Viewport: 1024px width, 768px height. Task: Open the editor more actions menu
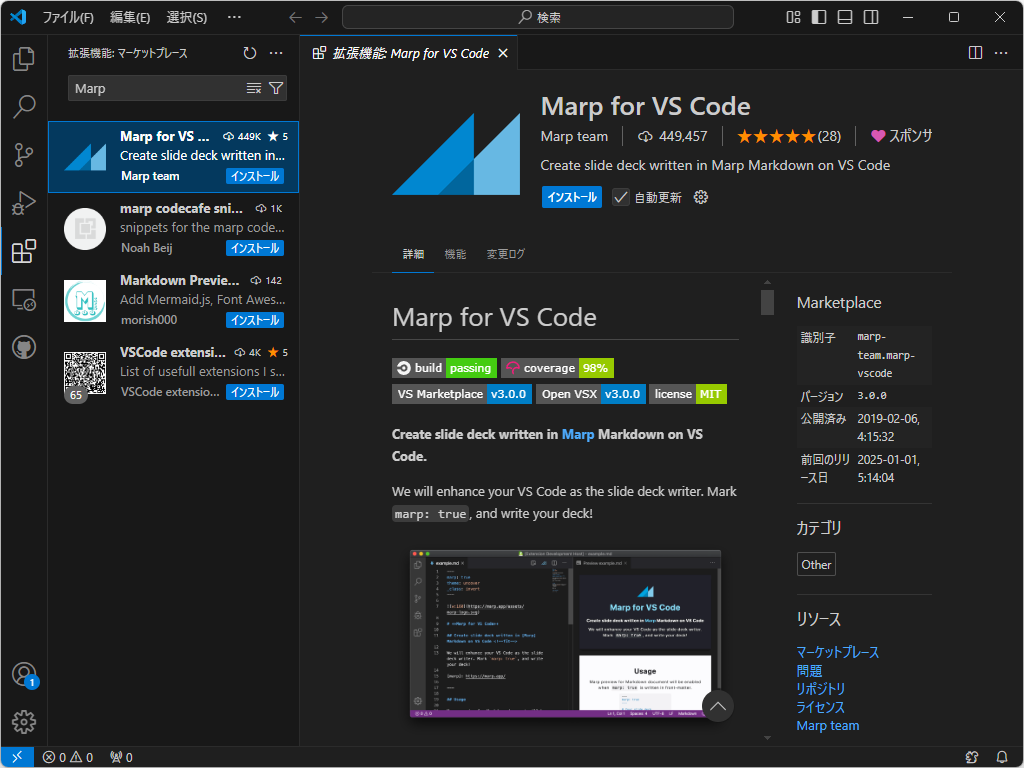(x=1002, y=52)
